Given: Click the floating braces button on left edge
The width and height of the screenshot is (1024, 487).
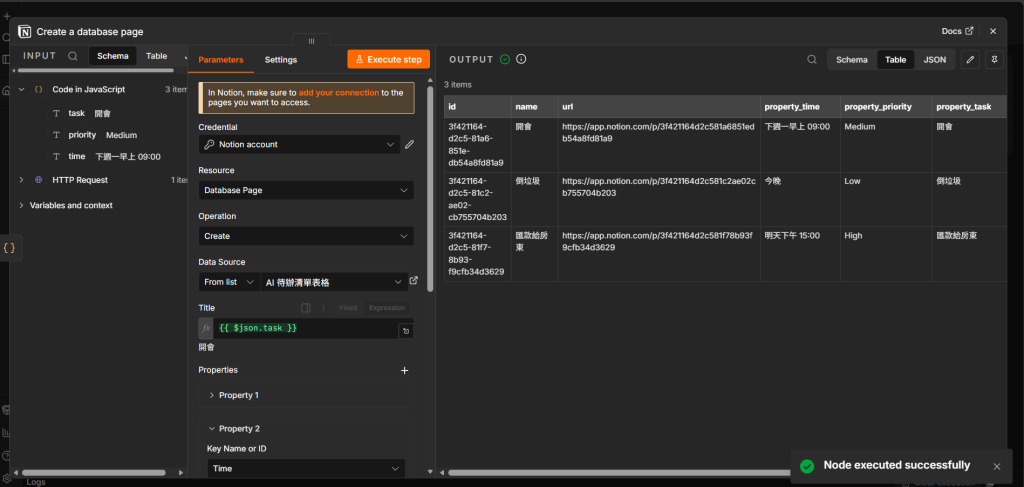Looking at the screenshot, I should (x=9, y=248).
